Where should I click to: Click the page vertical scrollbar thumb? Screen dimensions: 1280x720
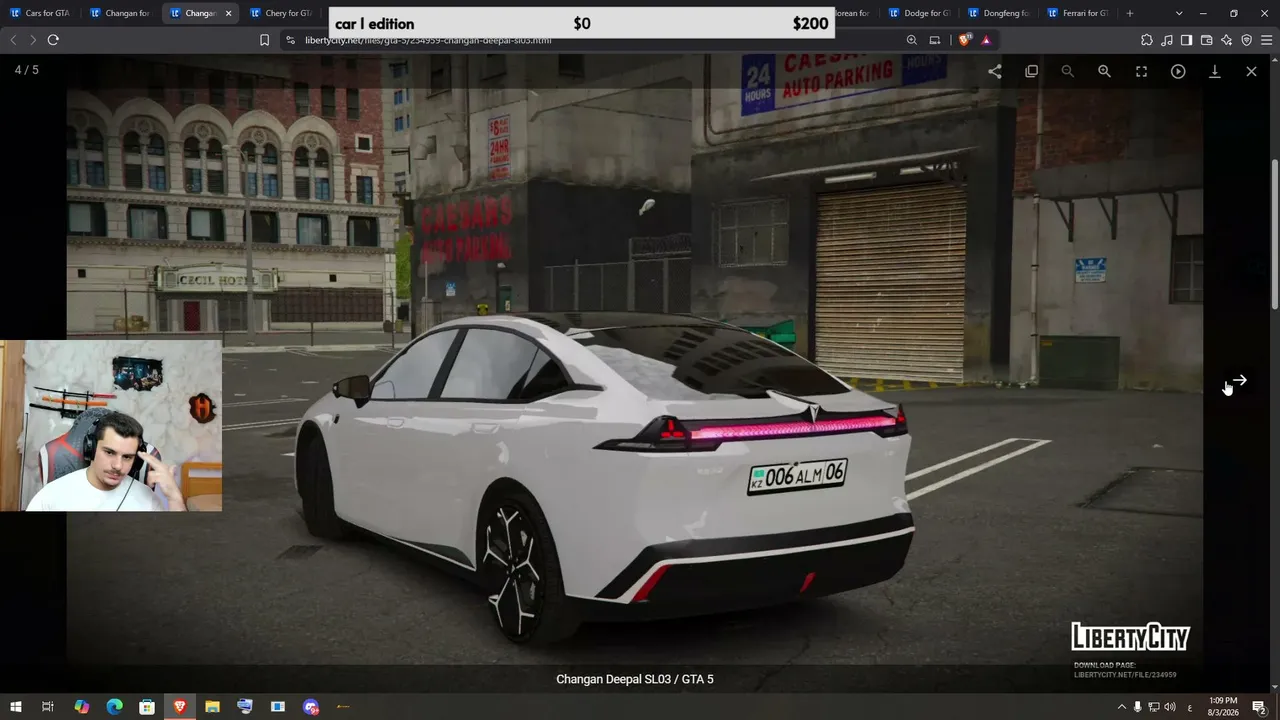1275,235
